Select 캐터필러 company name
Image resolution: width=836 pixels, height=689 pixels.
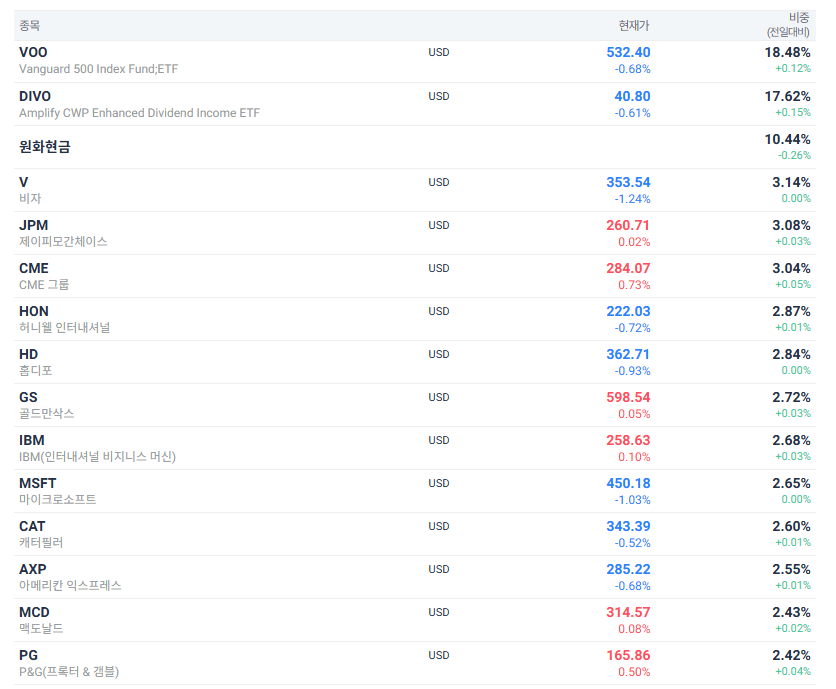[x=41, y=542]
